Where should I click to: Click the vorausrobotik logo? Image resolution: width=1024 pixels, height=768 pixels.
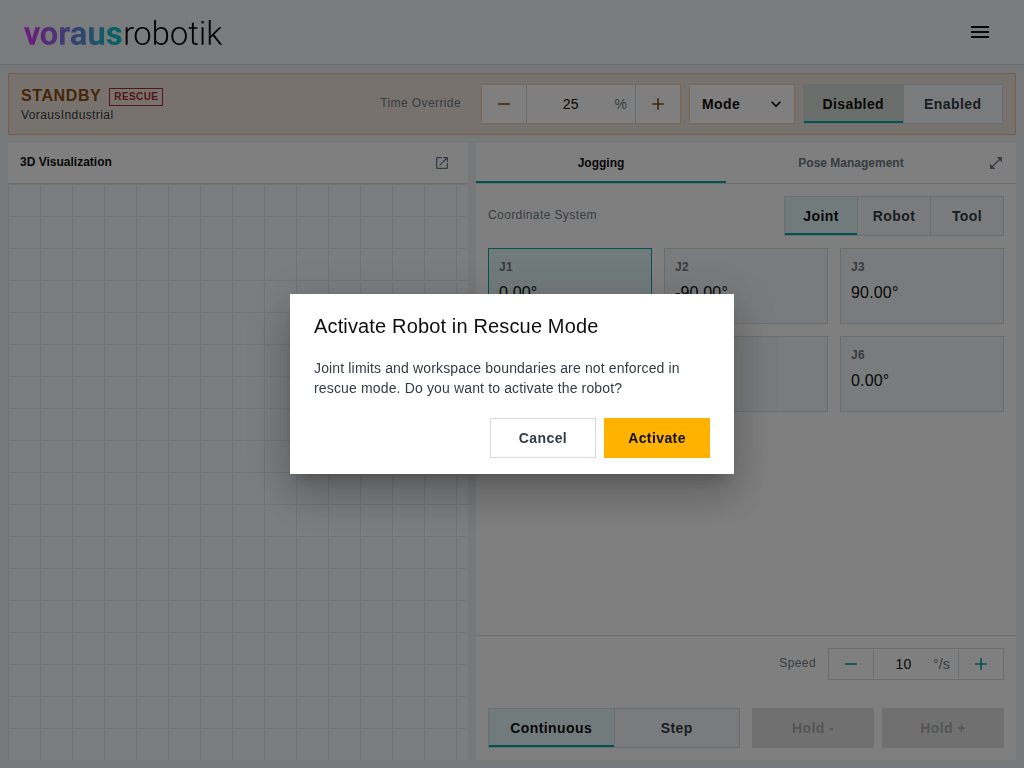[x=123, y=33]
